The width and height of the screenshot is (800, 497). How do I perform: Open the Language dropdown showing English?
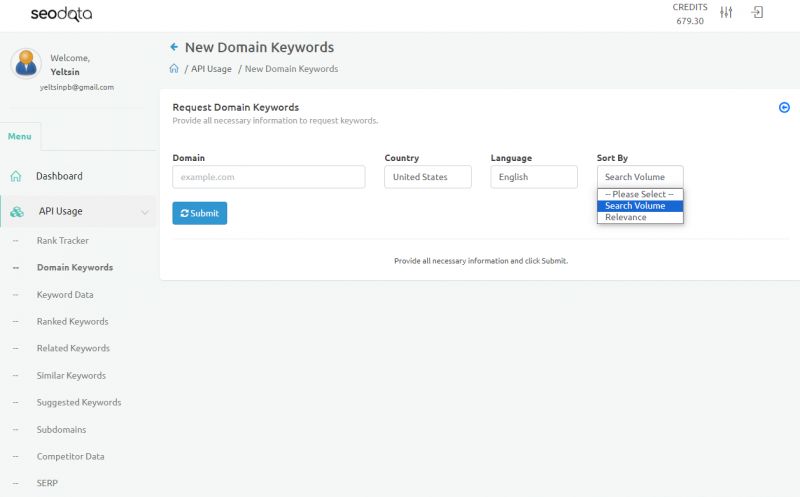pyautogui.click(x=533, y=177)
